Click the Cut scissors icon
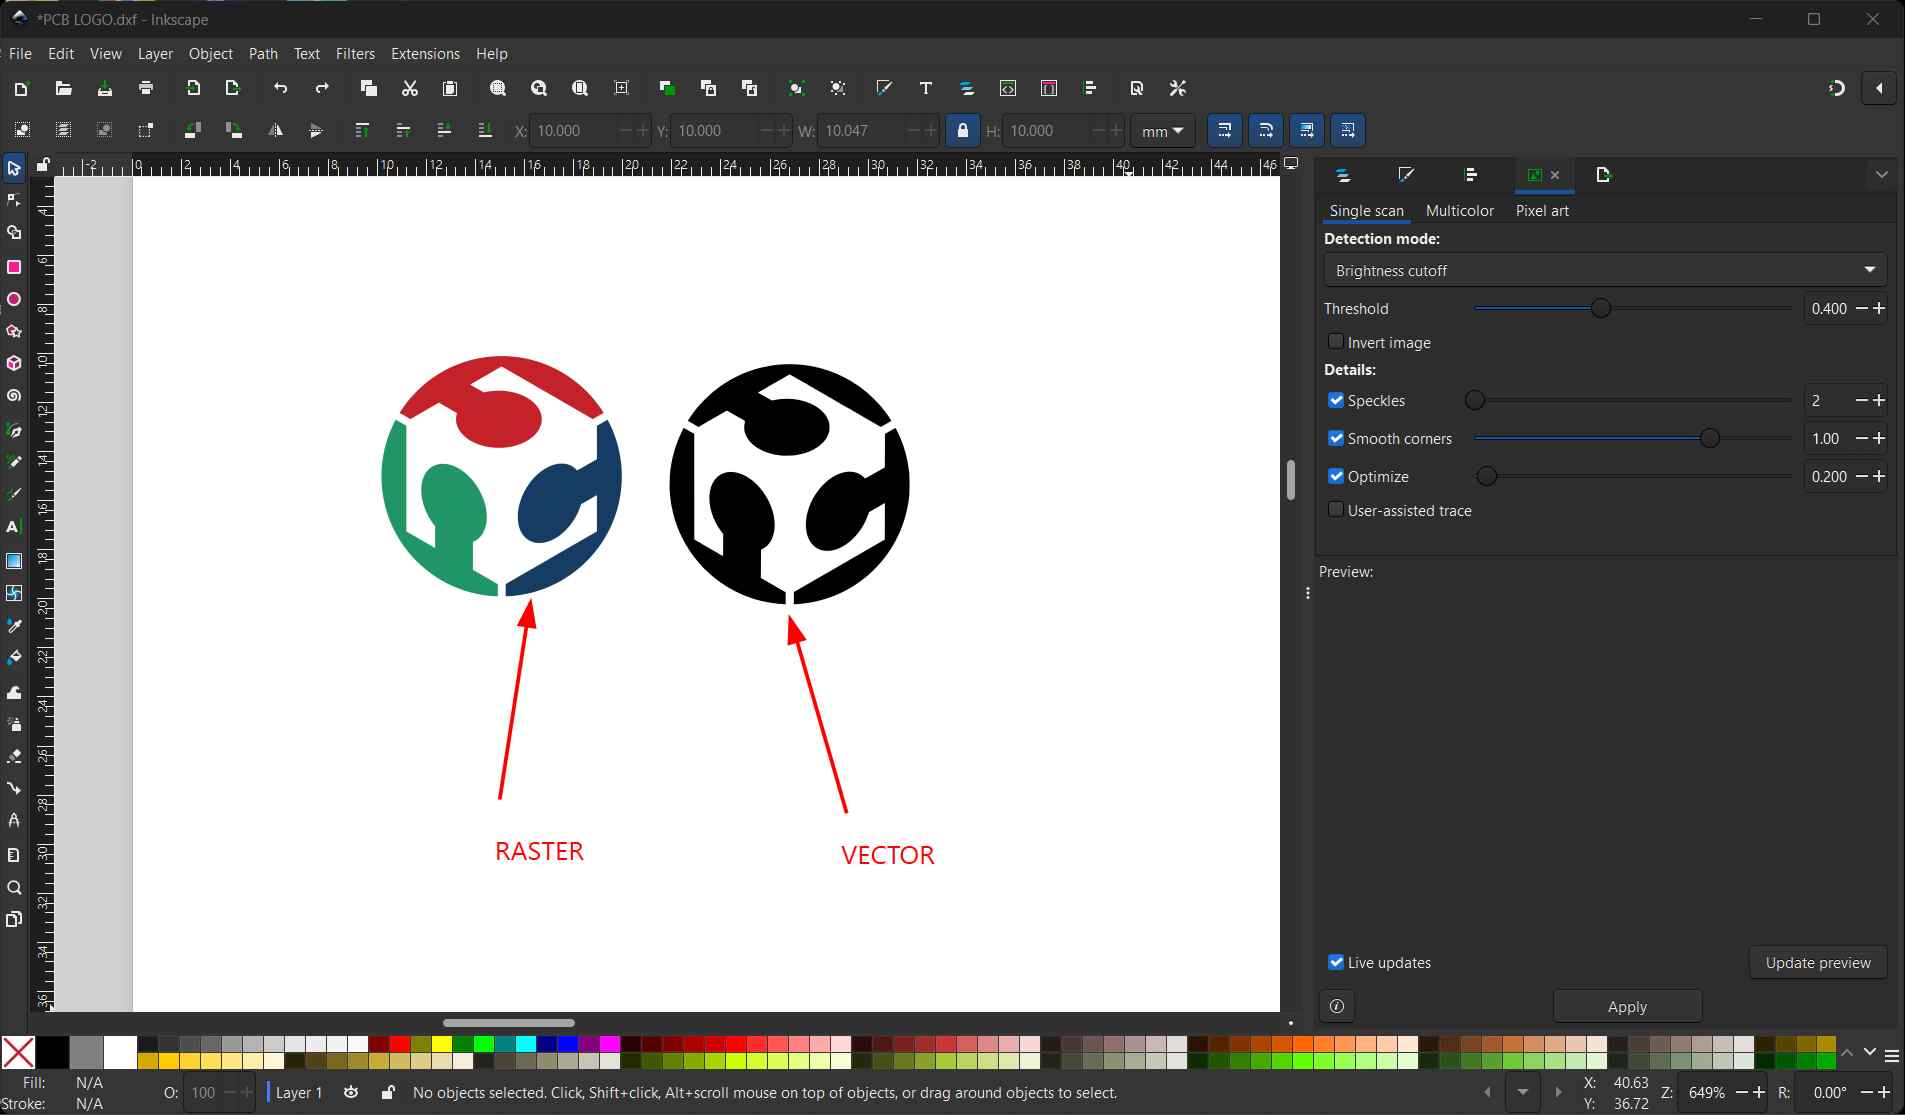The image size is (1905, 1115). pos(410,88)
